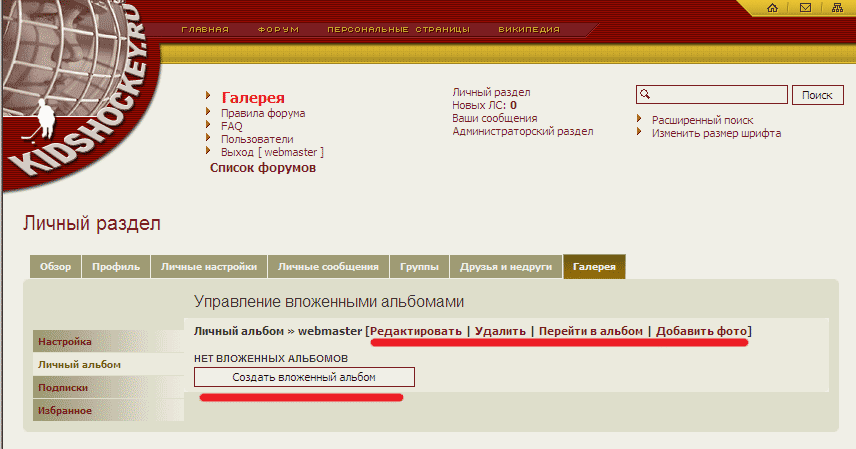Open the envelope mail icon
Screen dimensions: 856x449
805,8
